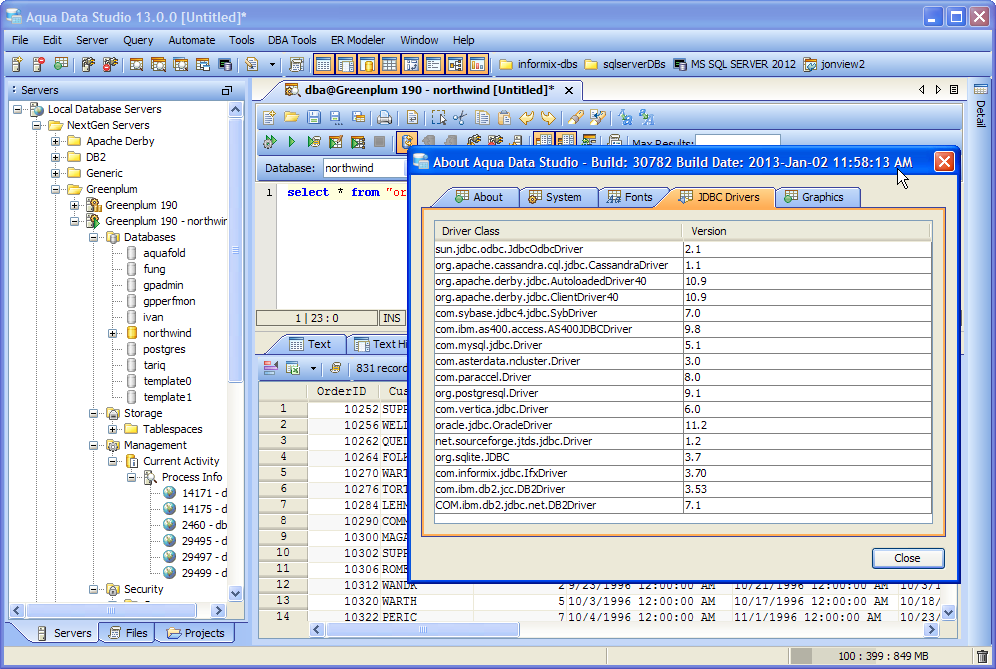Open the DBA Tools menu

point(292,40)
